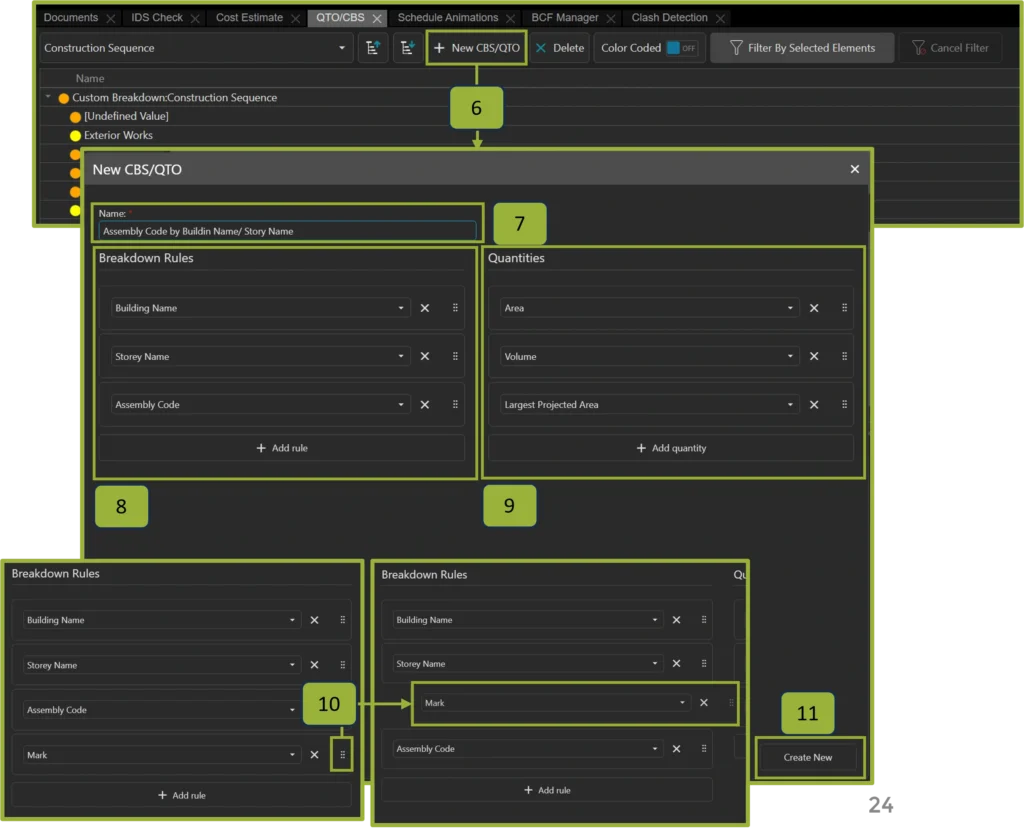Click drag handle of Mark rule listed below Assembly Code
This screenshot has height=832, width=1024.
342,755
